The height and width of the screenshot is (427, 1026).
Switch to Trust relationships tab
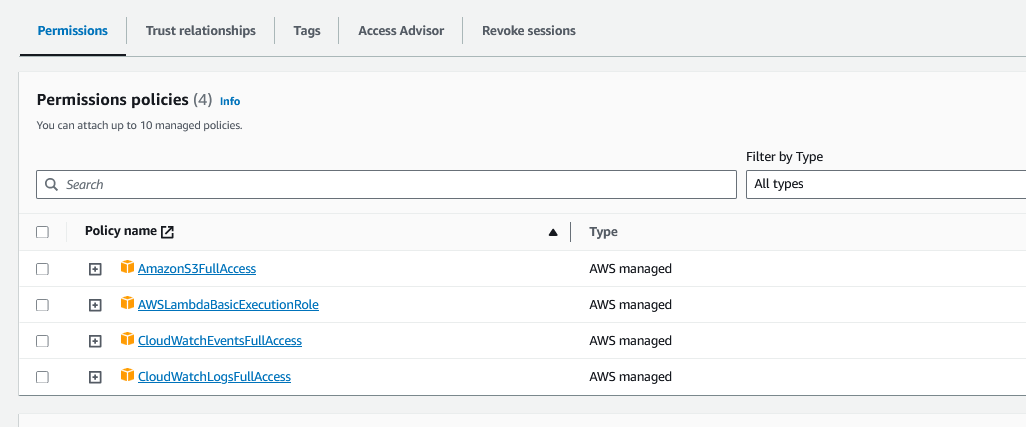point(200,31)
